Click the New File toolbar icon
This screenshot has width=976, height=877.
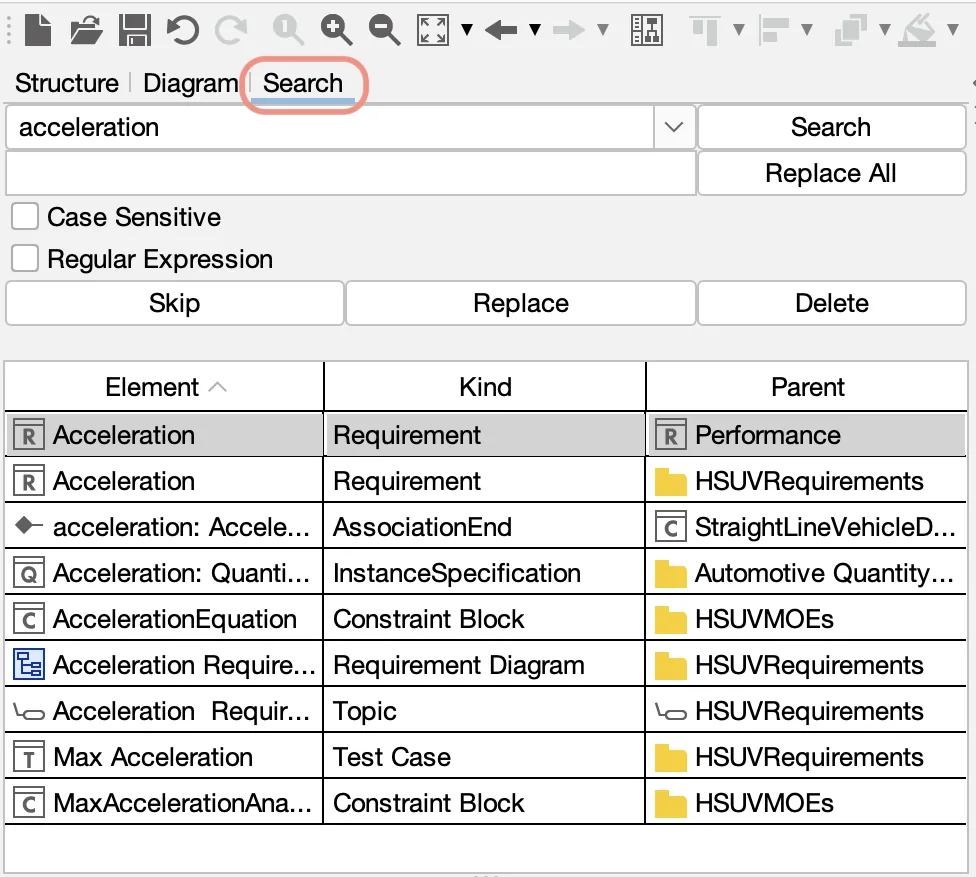37,30
